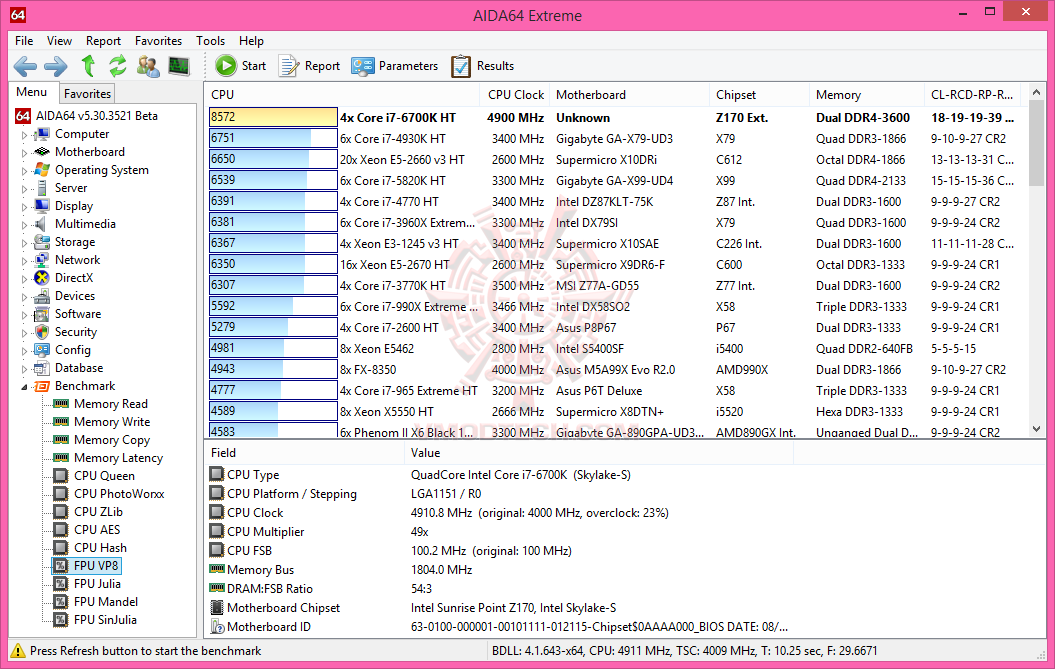The image size is (1055, 669).
Task: Open the Memory Read benchmark
Action: pyautogui.click(x=110, y=404)
